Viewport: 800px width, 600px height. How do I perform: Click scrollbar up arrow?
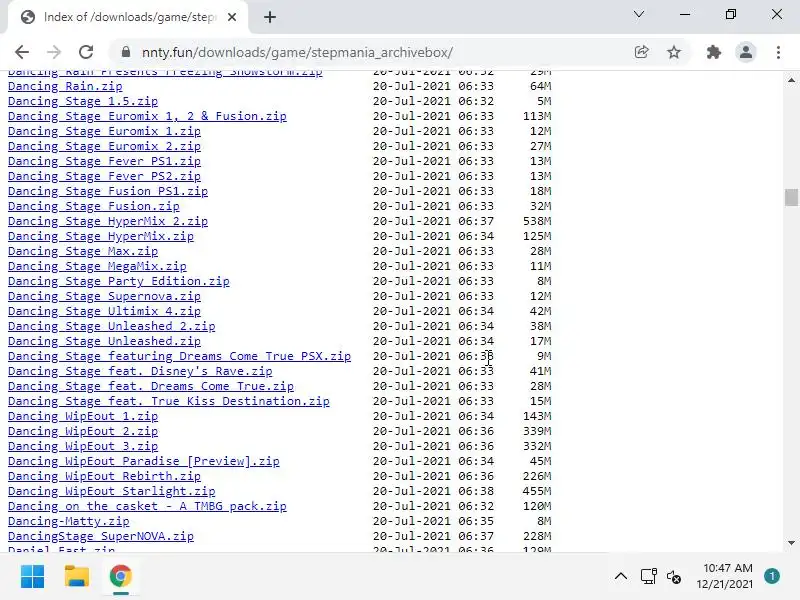pyautogui.click(x=791, y=80)
